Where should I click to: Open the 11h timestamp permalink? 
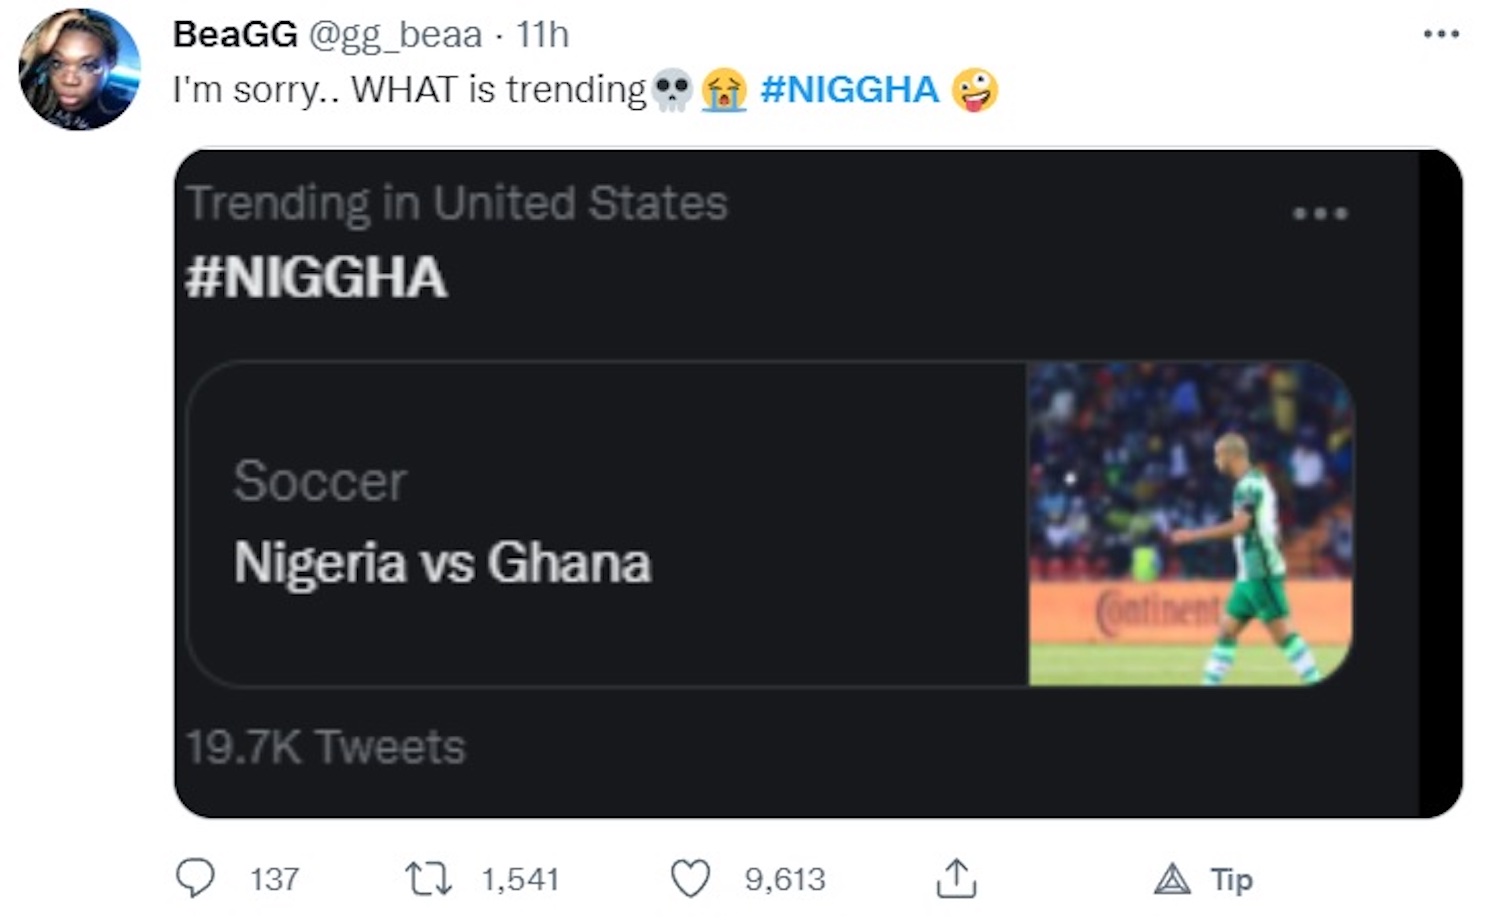pos(542,34)
